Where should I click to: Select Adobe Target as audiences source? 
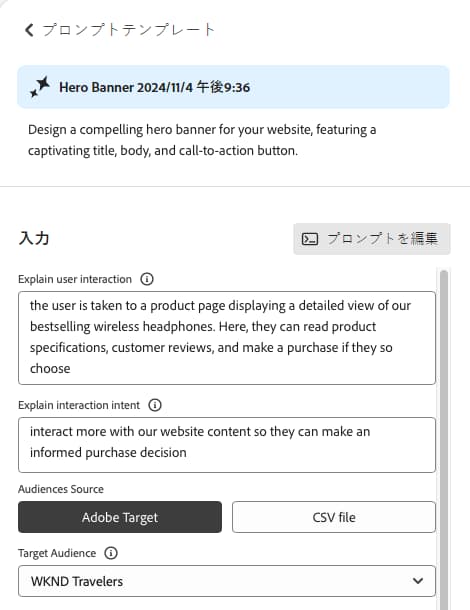[120, 517]
